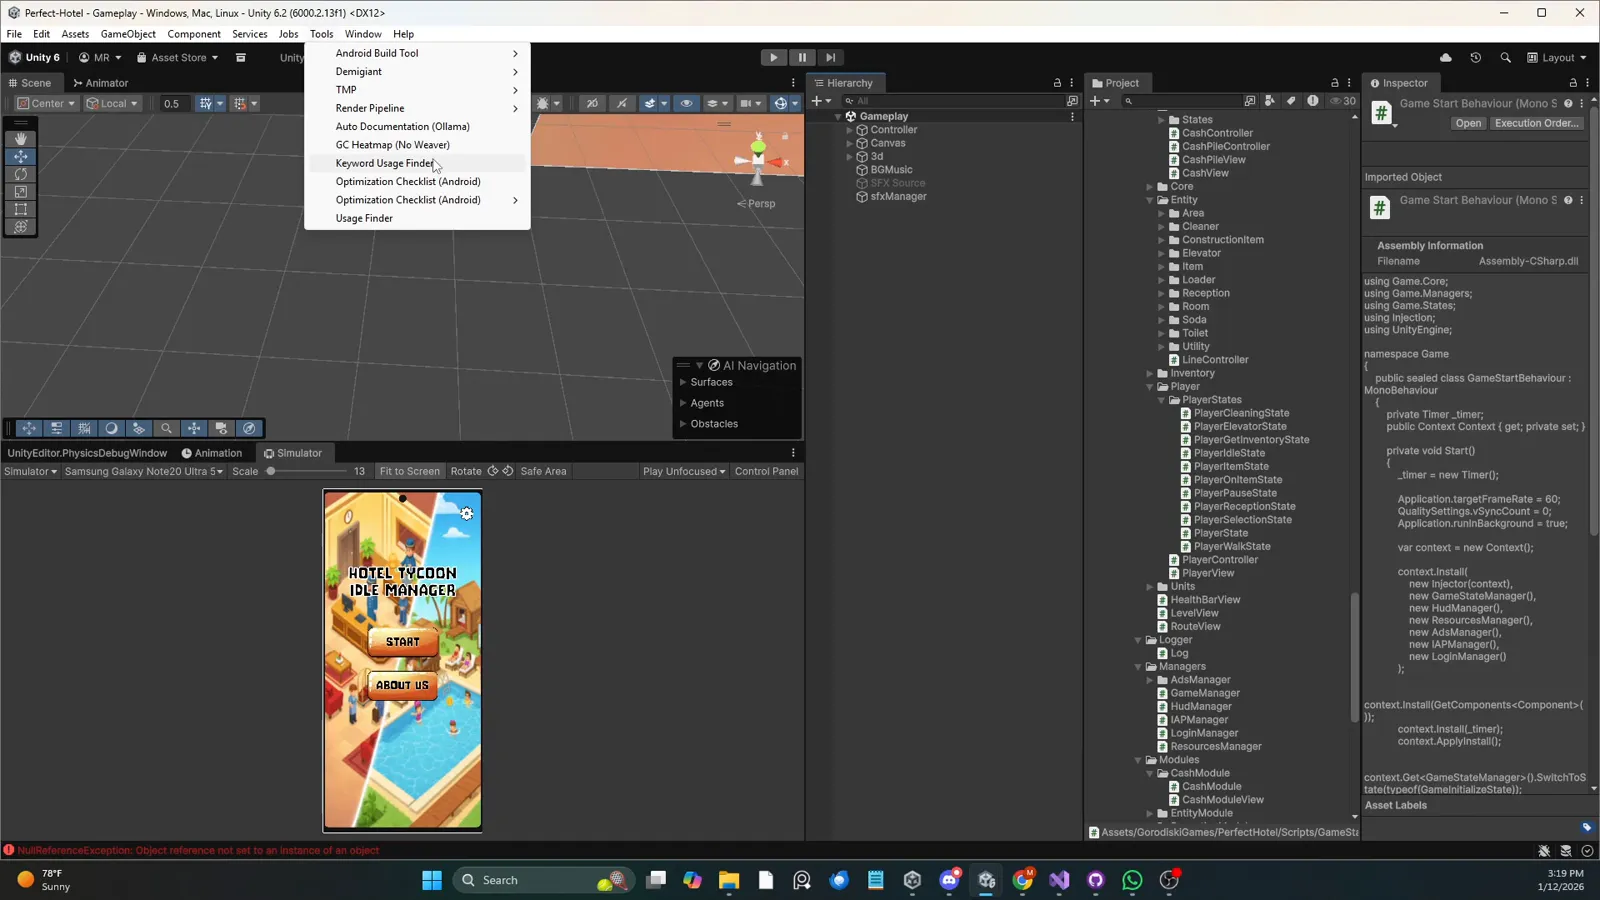Click the Open script button
Screen dimensions: 1600x900
(1468, 123)
